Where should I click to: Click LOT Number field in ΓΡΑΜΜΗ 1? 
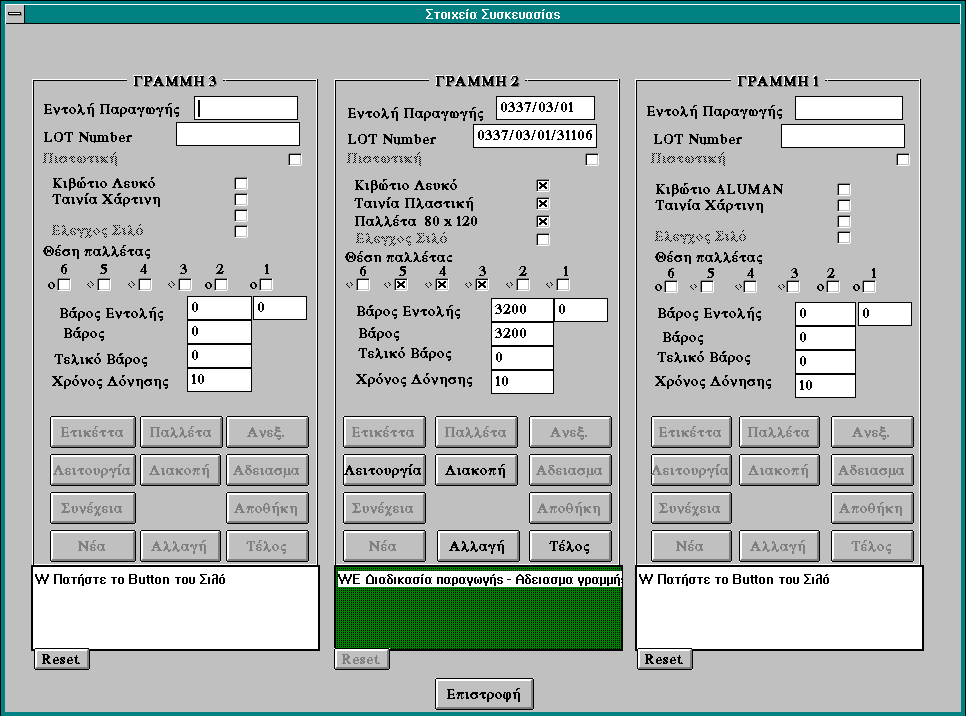[x=842, y=136]
